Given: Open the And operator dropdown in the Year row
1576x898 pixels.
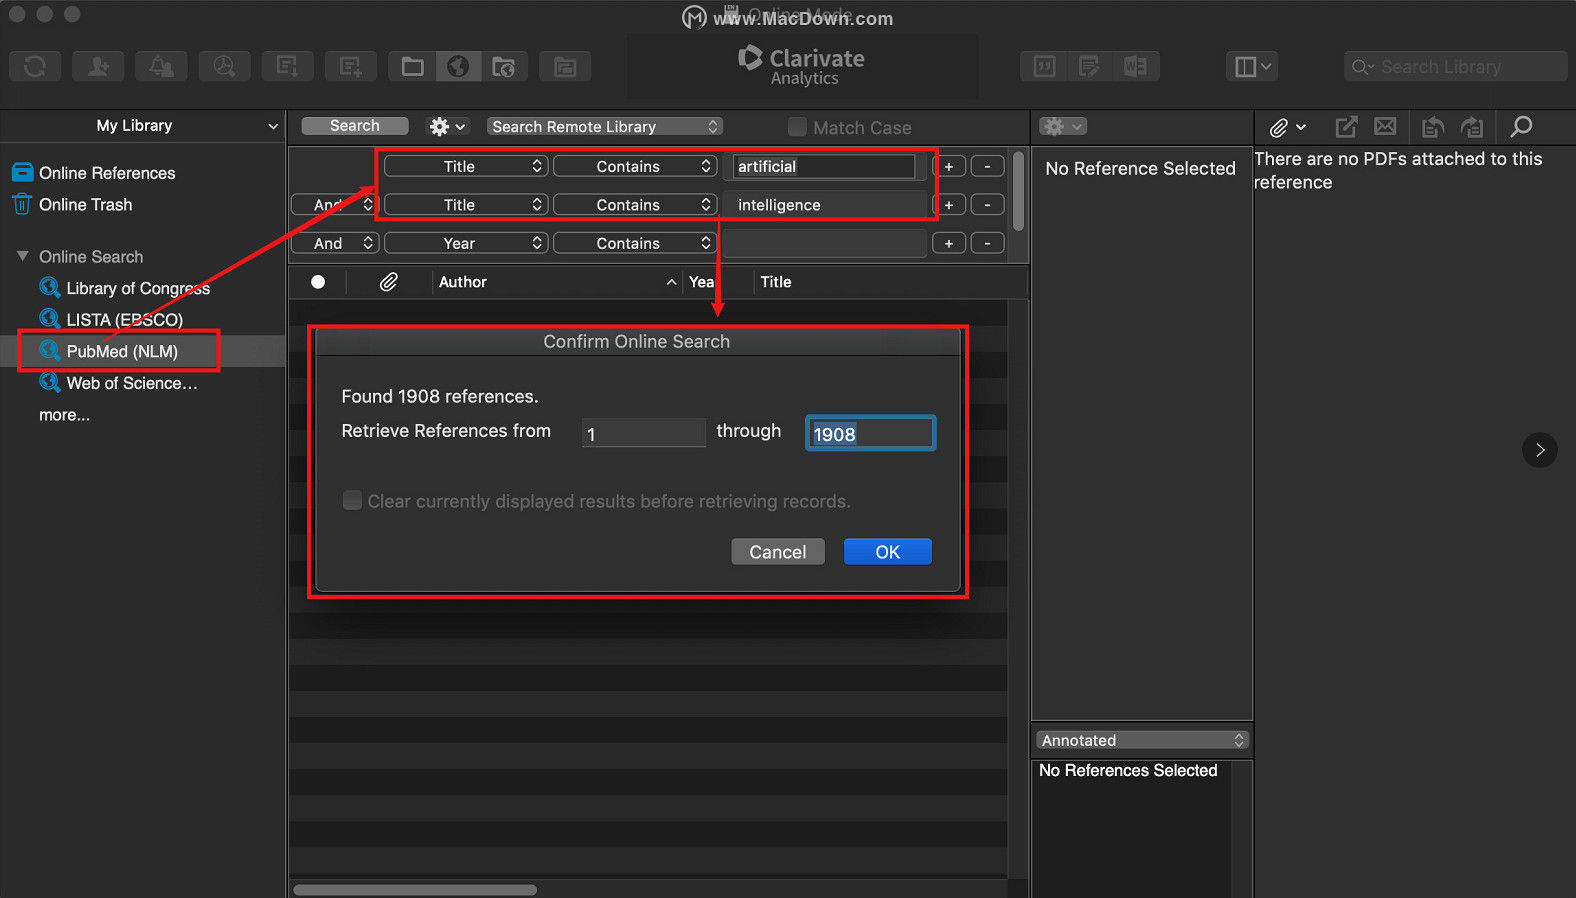Looking at the screenshot, I should pyautogui.click(x=335, y=243).
